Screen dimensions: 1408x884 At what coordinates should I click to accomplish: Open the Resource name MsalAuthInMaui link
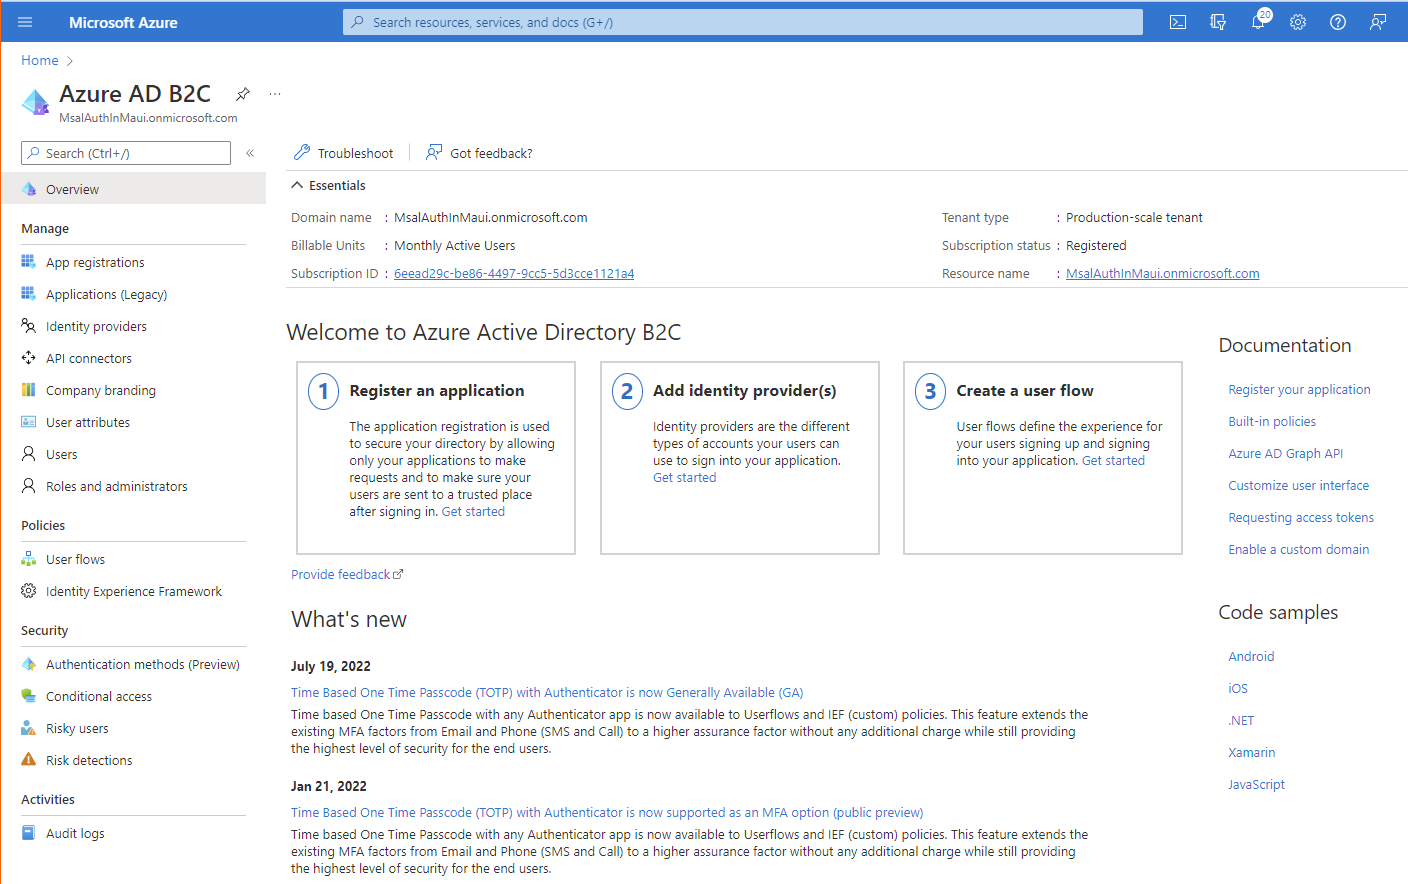(x=1163, y=273)
